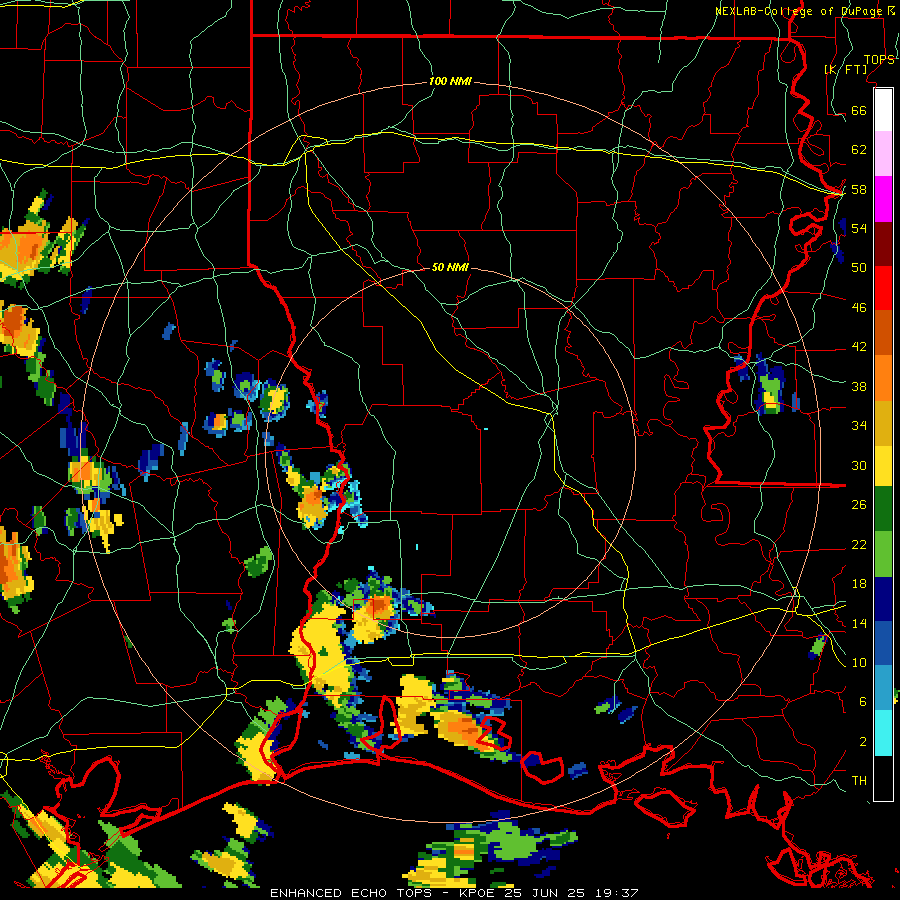Click the dark green swatch in the legend
Image resolution: width=900 pixels, height=900 pixels.
coord(883,509)
